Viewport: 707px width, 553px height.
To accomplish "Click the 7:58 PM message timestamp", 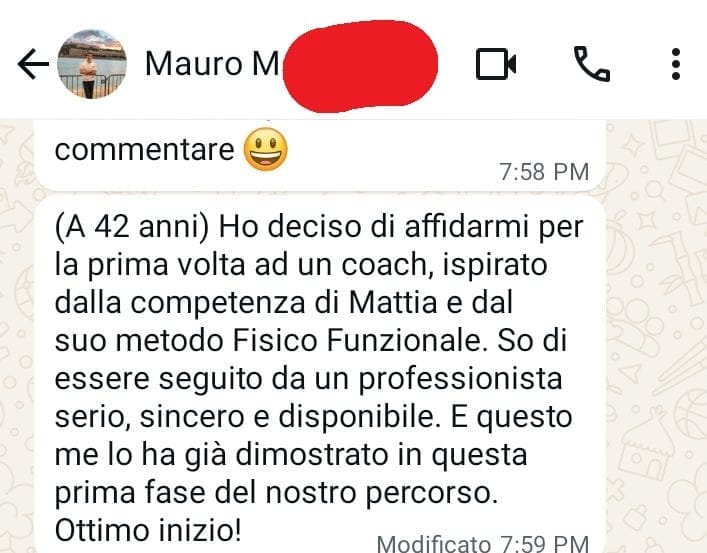I will click(544, 172).
